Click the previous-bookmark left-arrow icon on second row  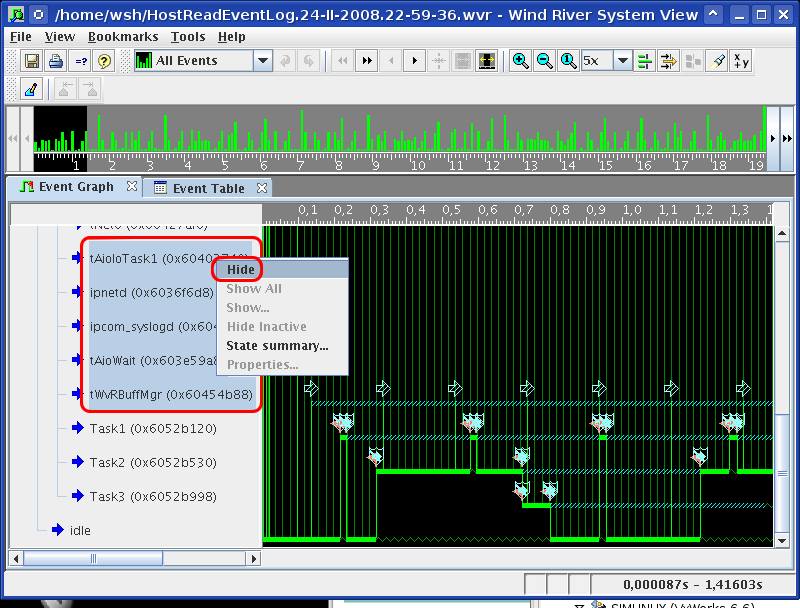(65, 89)
